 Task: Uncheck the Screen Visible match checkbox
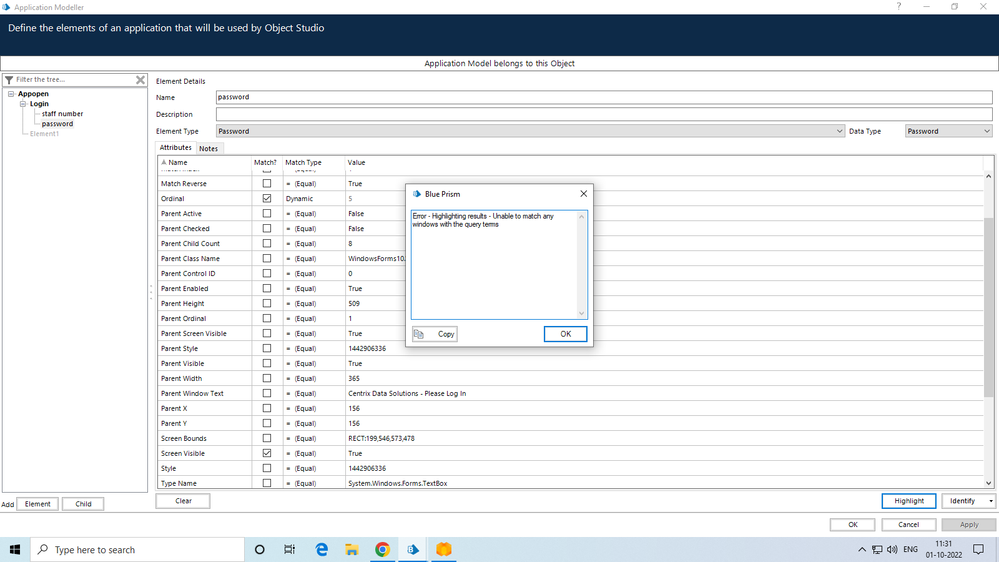(266, 453)
